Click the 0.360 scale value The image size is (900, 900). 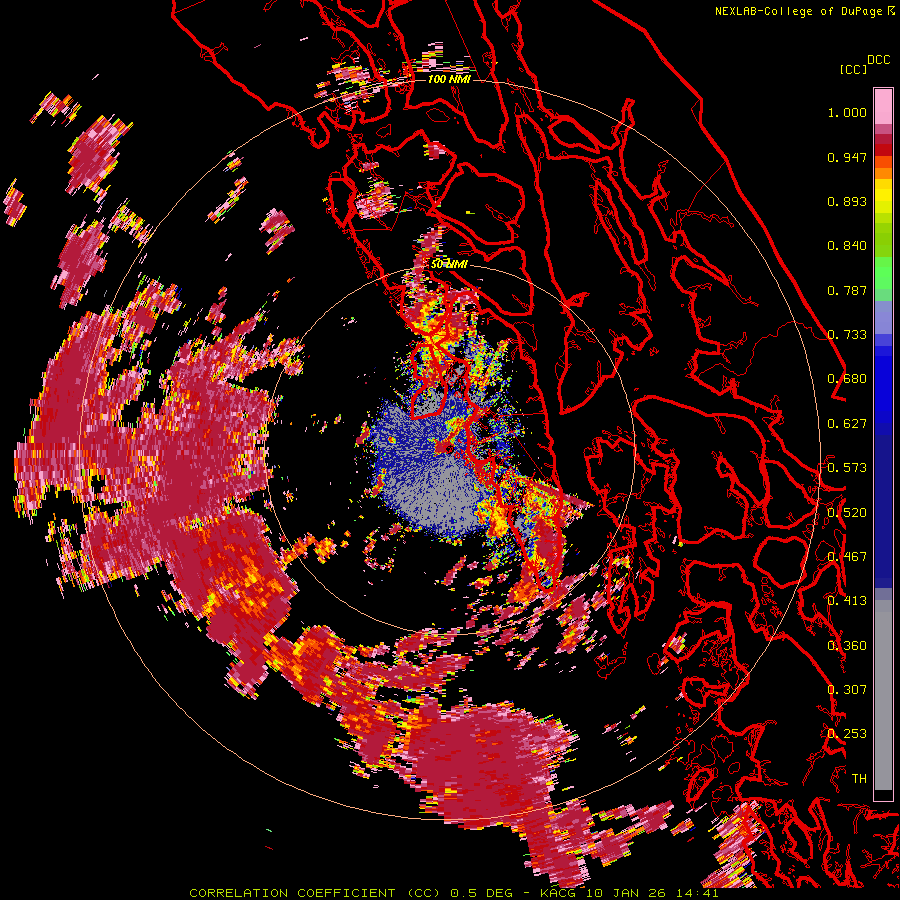click(847, 646)
